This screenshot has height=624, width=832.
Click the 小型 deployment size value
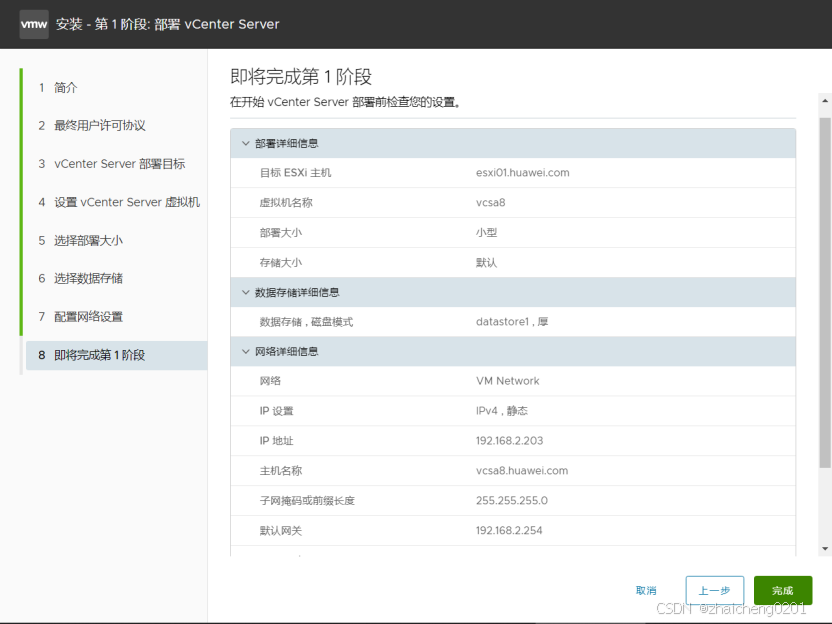click(487, 232)
